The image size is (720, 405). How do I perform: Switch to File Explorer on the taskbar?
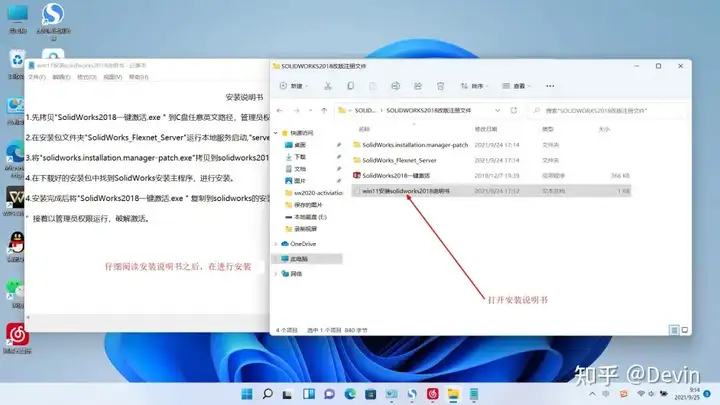click(453, 394)
